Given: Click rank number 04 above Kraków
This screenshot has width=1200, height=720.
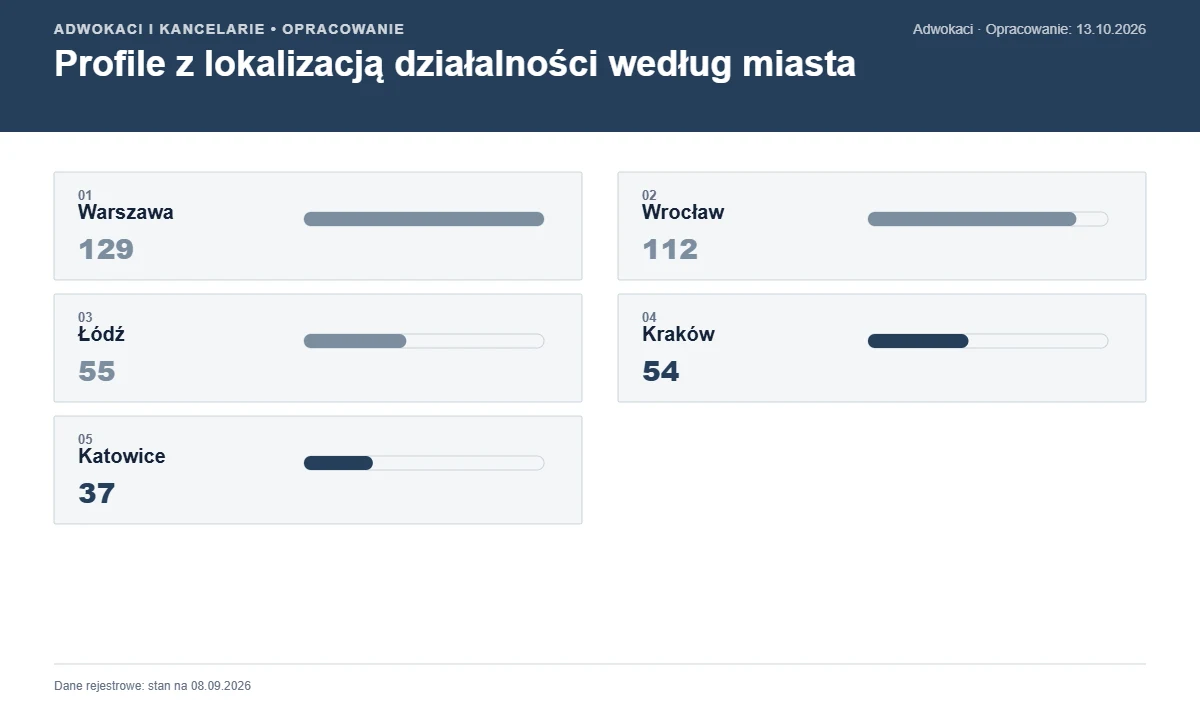Looking at the screenshot, I should point(649,317).
